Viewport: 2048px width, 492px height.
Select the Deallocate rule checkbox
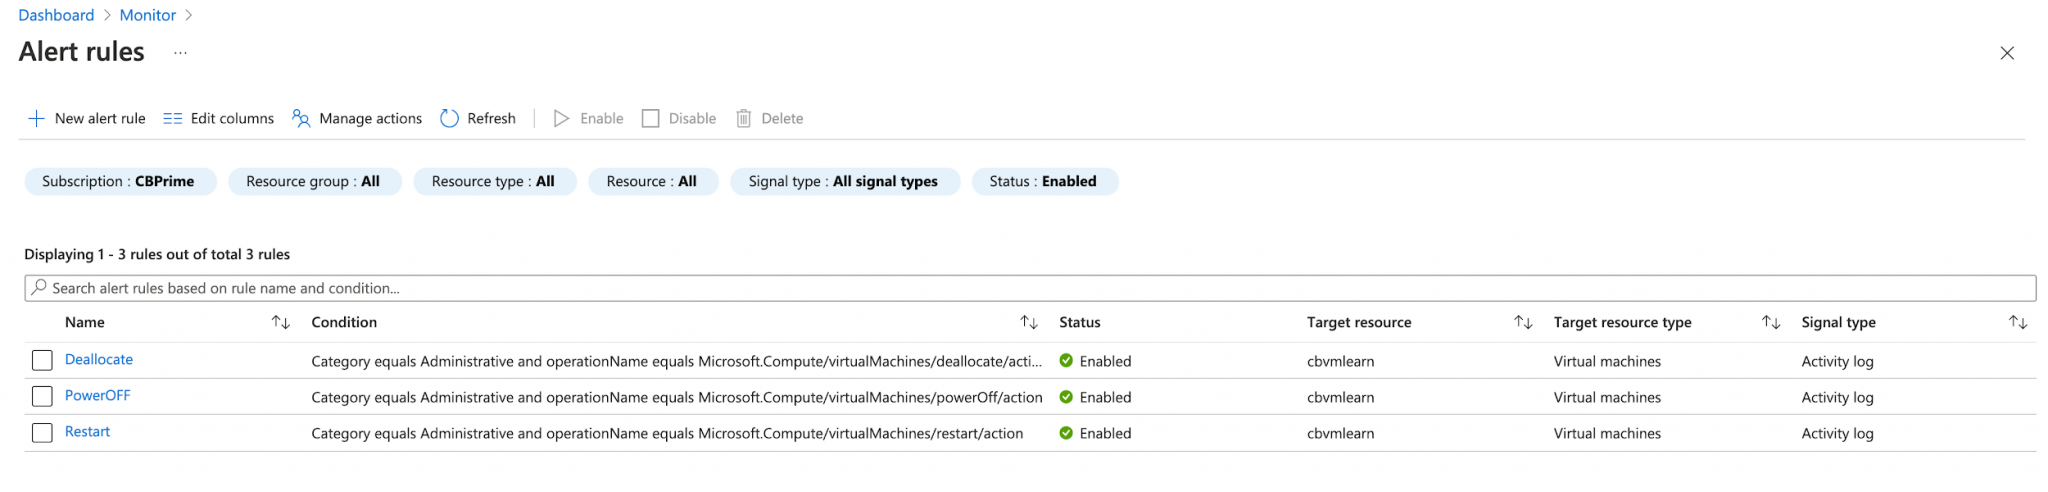(42, 361)
